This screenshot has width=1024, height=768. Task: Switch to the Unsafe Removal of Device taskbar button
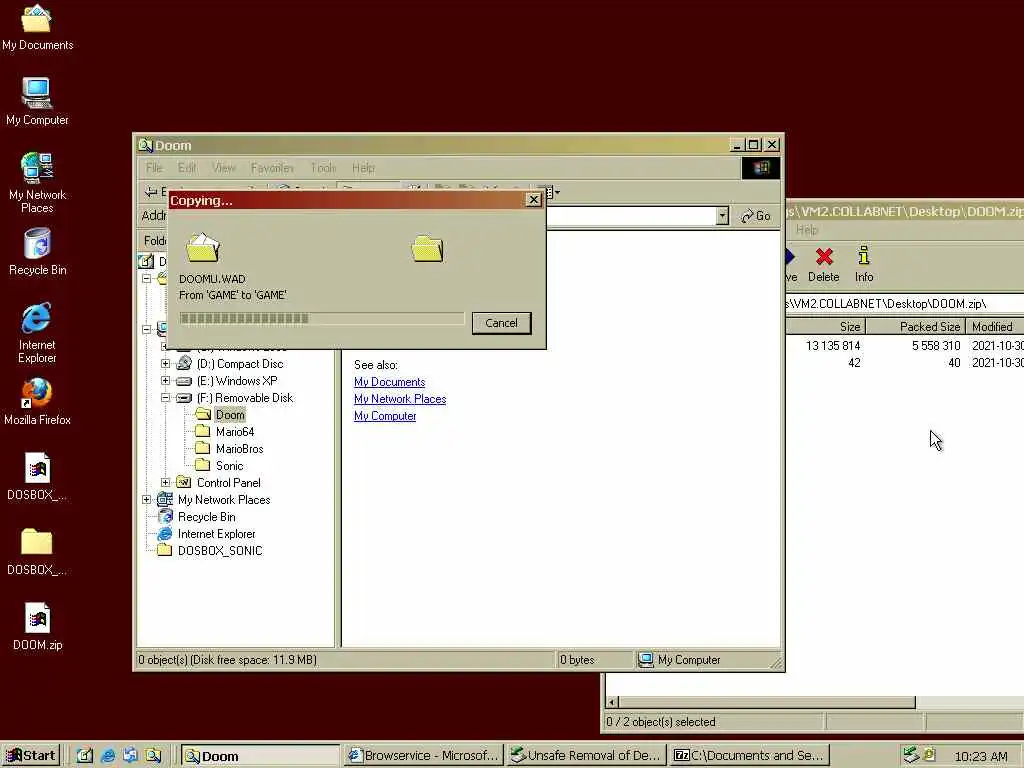(586, 756)
